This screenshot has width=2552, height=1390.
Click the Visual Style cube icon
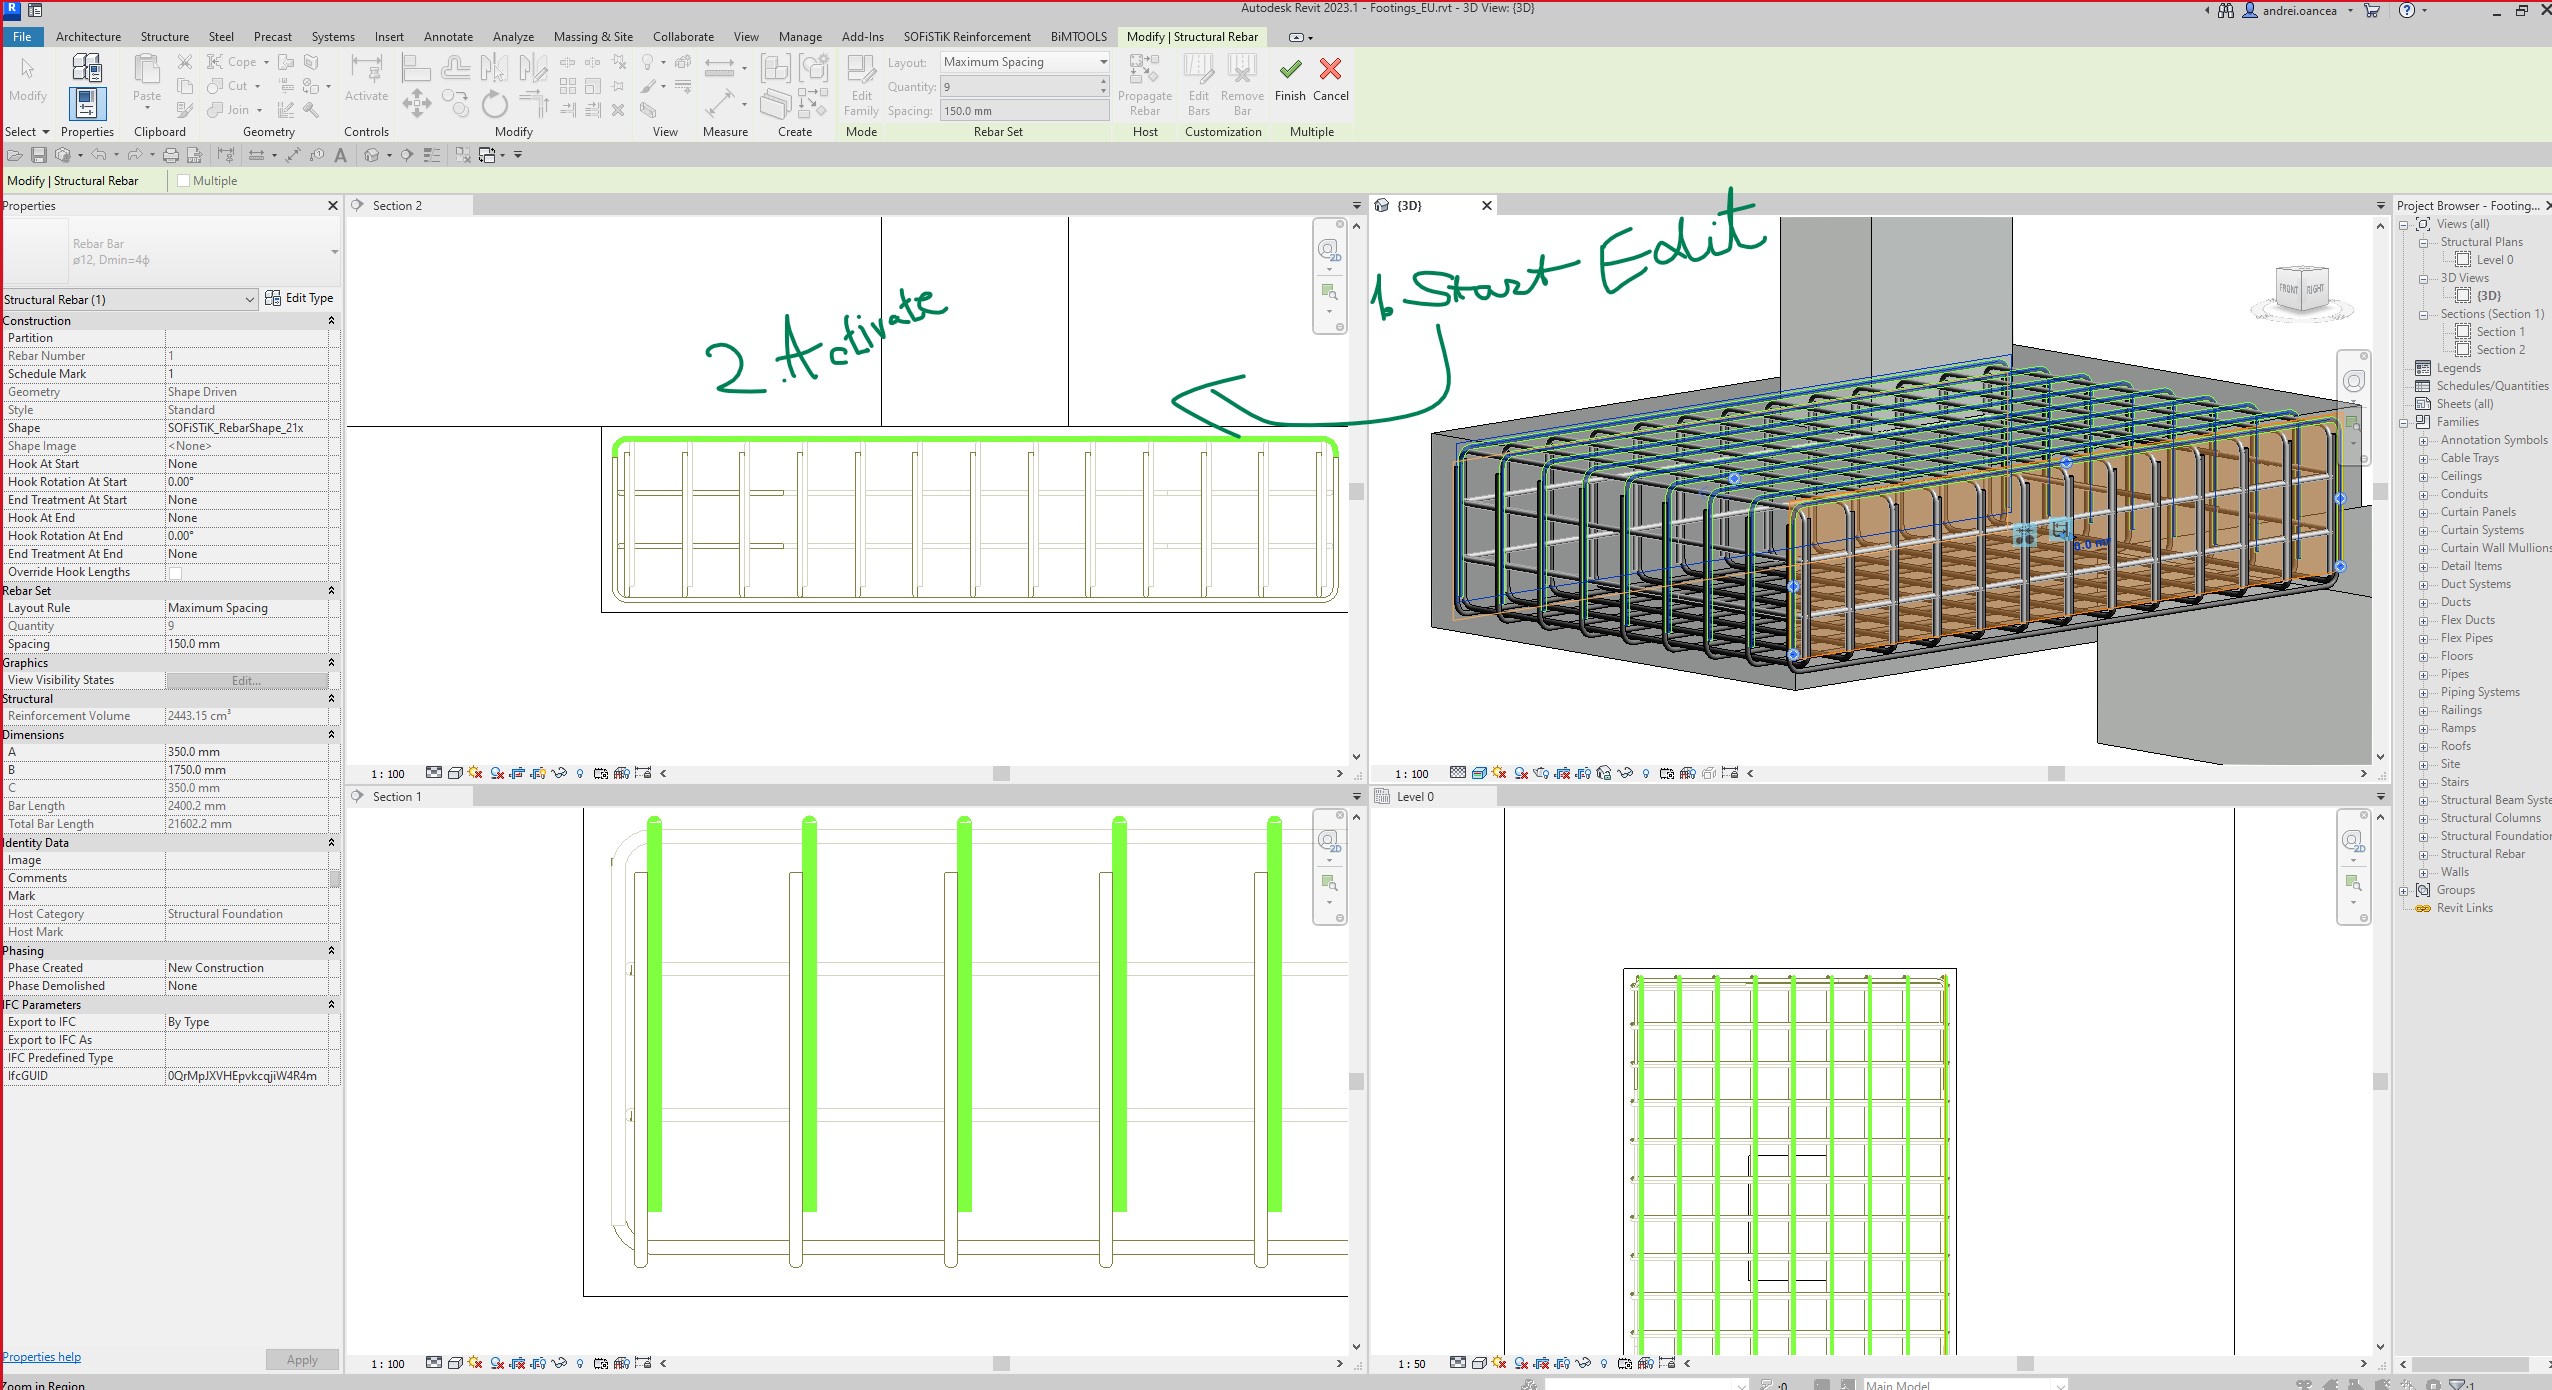point(455,772)
